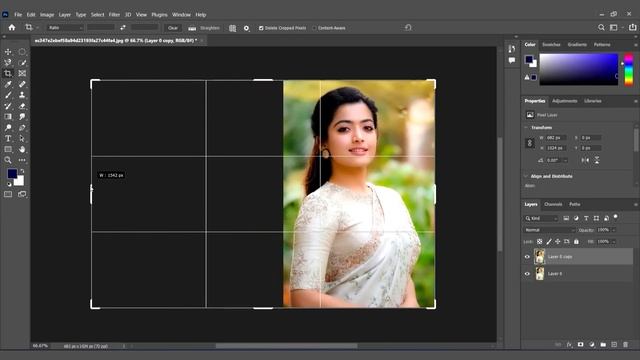Open crop overlay grid options
The image size is (640, 360).
pyautogui.click(x=232, y=28)
